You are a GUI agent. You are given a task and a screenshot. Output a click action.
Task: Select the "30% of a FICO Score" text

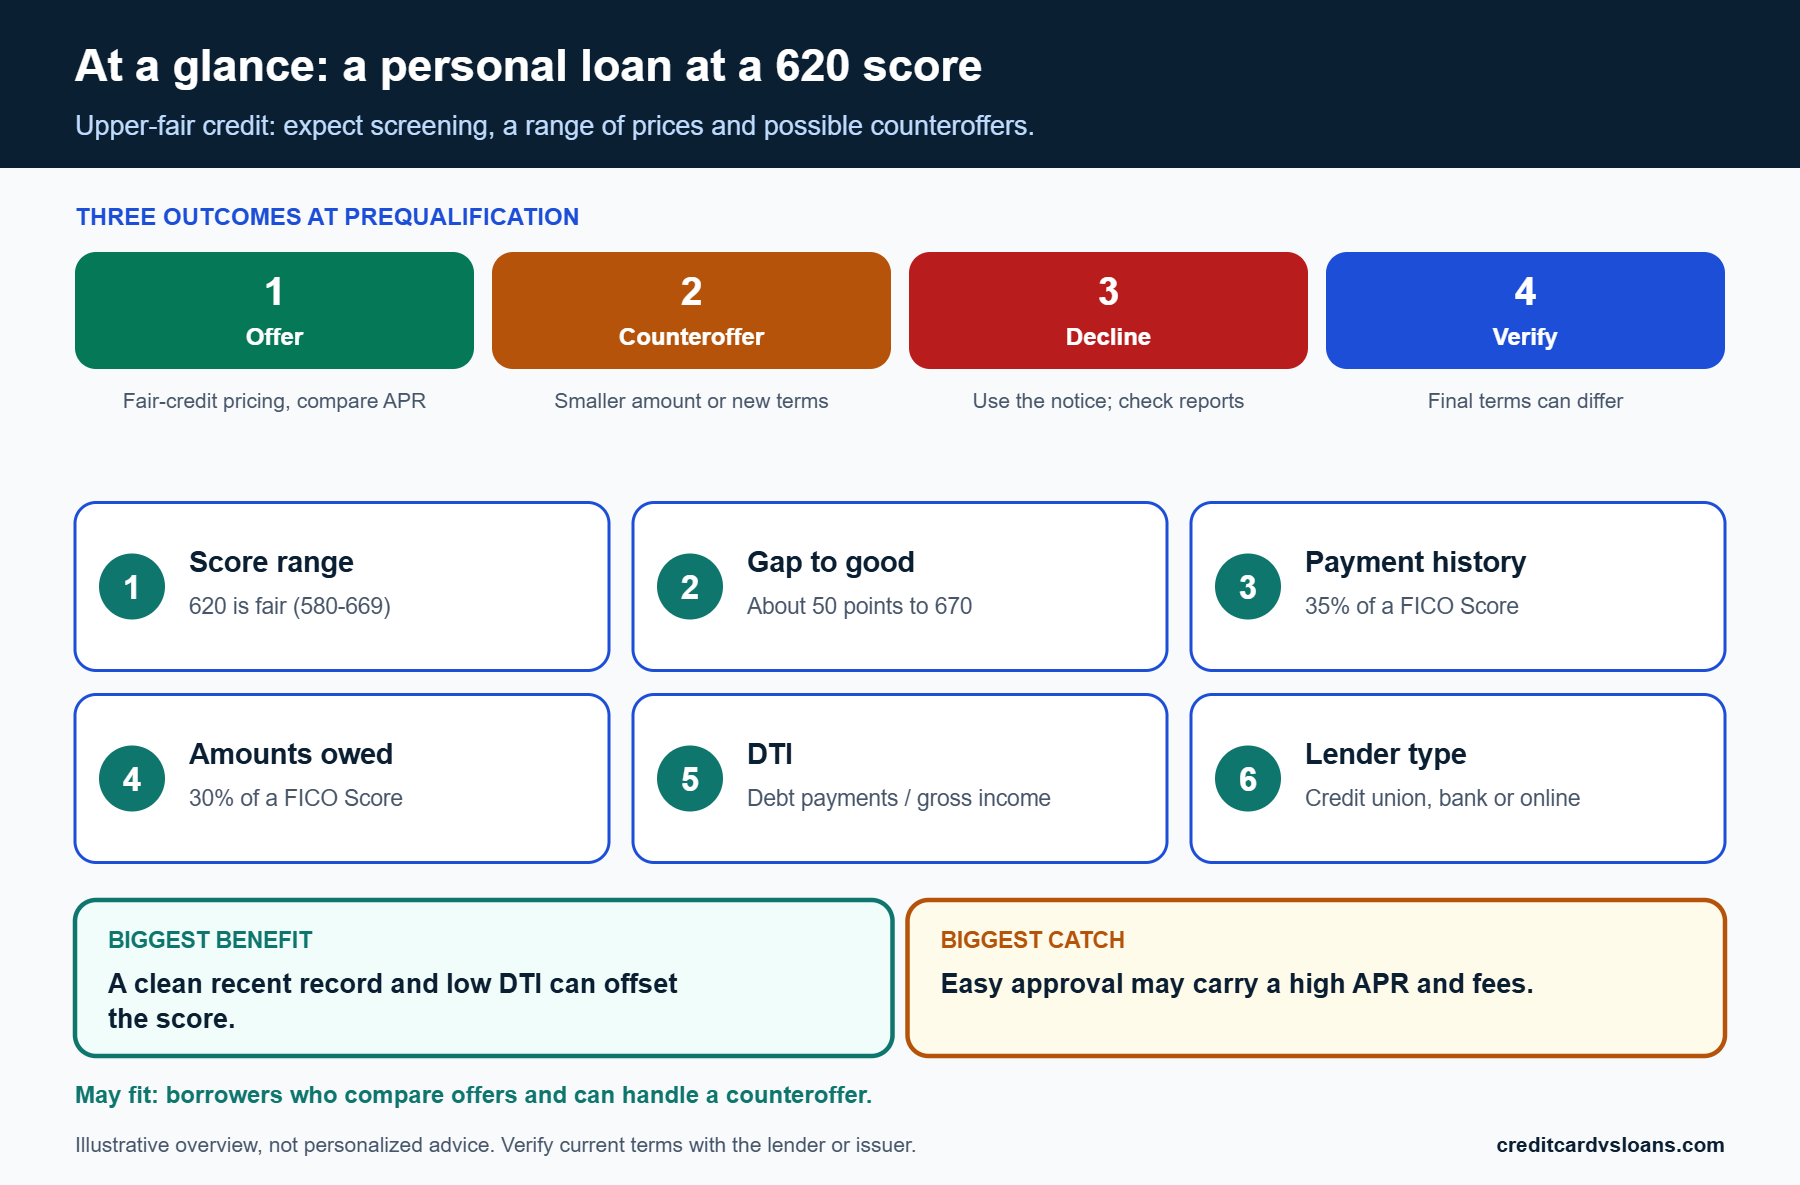click(x=296, y=798)
